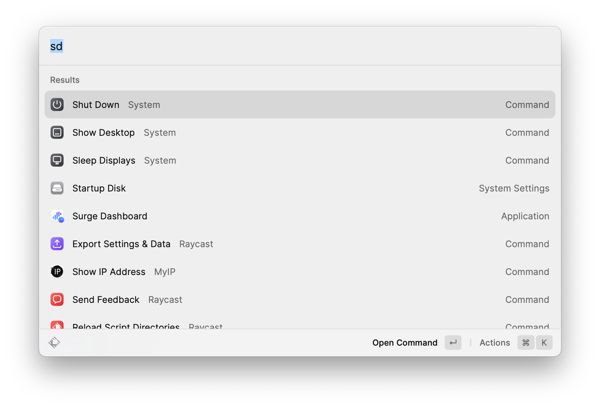Image resolution: width=600 pixels, height=408 pixels.
Task: Click the Raycast logo in the bottom bar
Action: (54, 343)
